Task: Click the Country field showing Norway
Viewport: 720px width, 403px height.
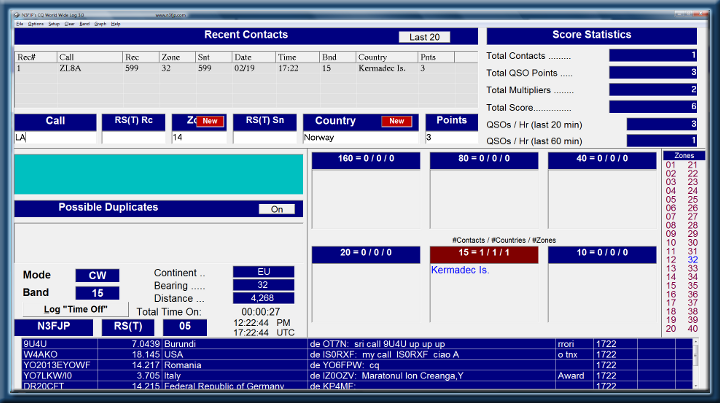Action: (360, 138)
